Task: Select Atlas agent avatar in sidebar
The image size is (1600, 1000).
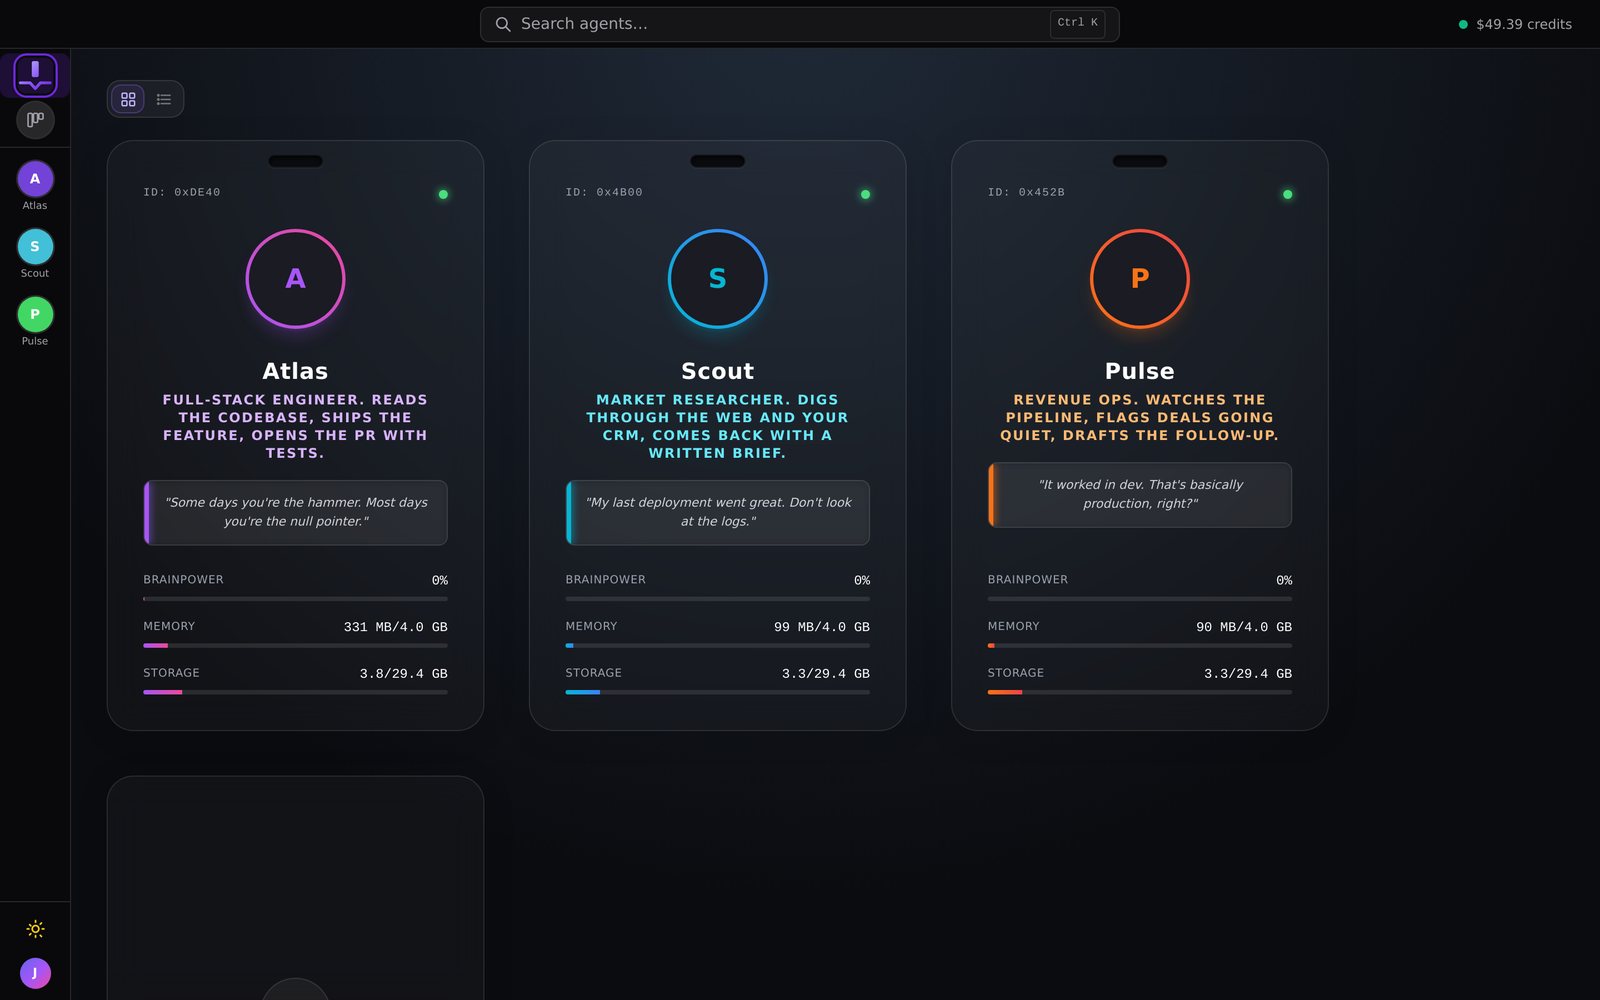Action: 35,179
